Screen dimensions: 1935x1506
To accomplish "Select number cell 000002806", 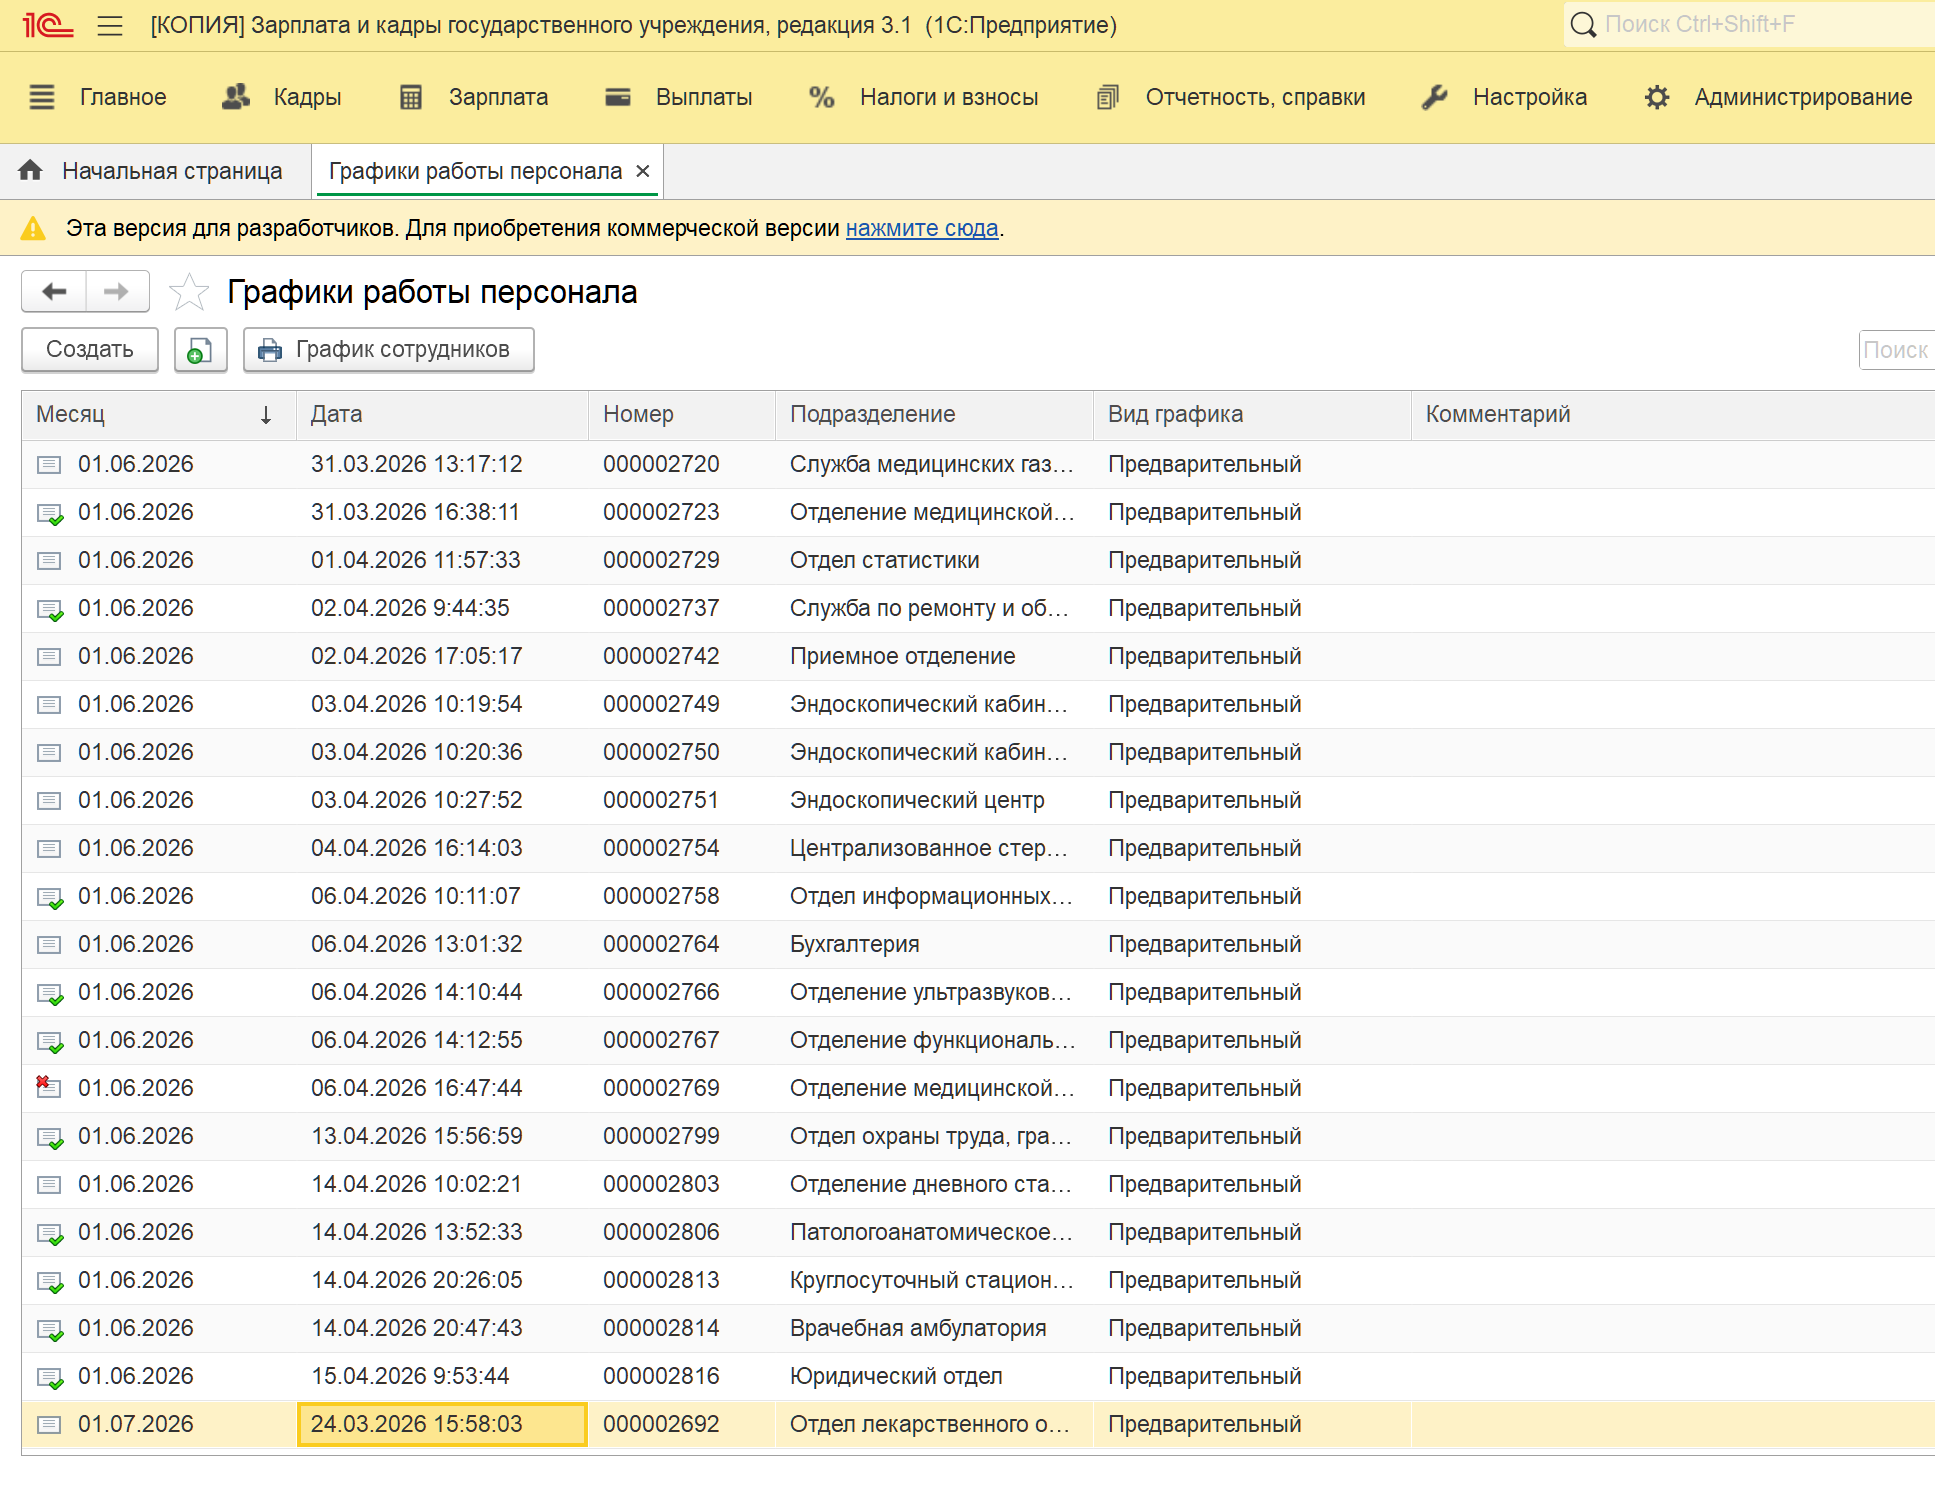I will tap(682, 1232).
